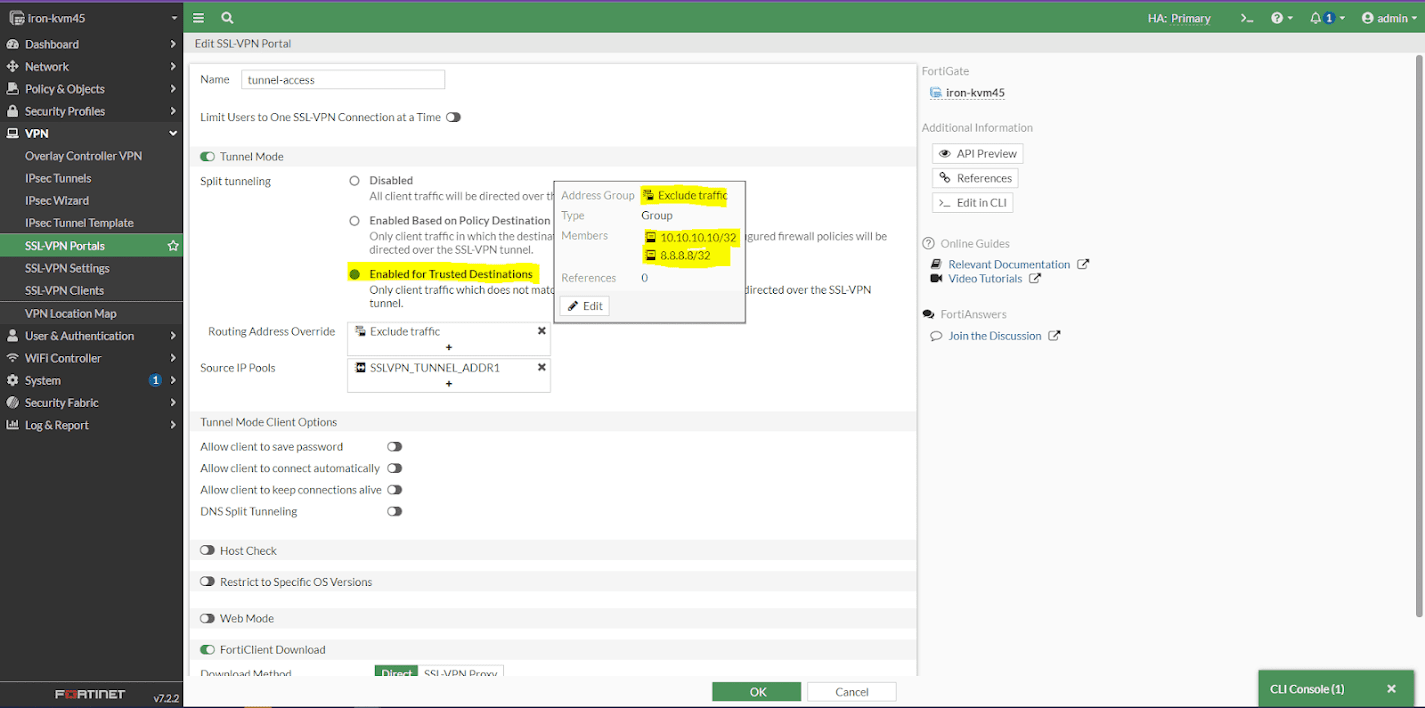Toggle Web Mode switch
The width and height of the screenshot is (1425, 708).
[x=208, y=619]
